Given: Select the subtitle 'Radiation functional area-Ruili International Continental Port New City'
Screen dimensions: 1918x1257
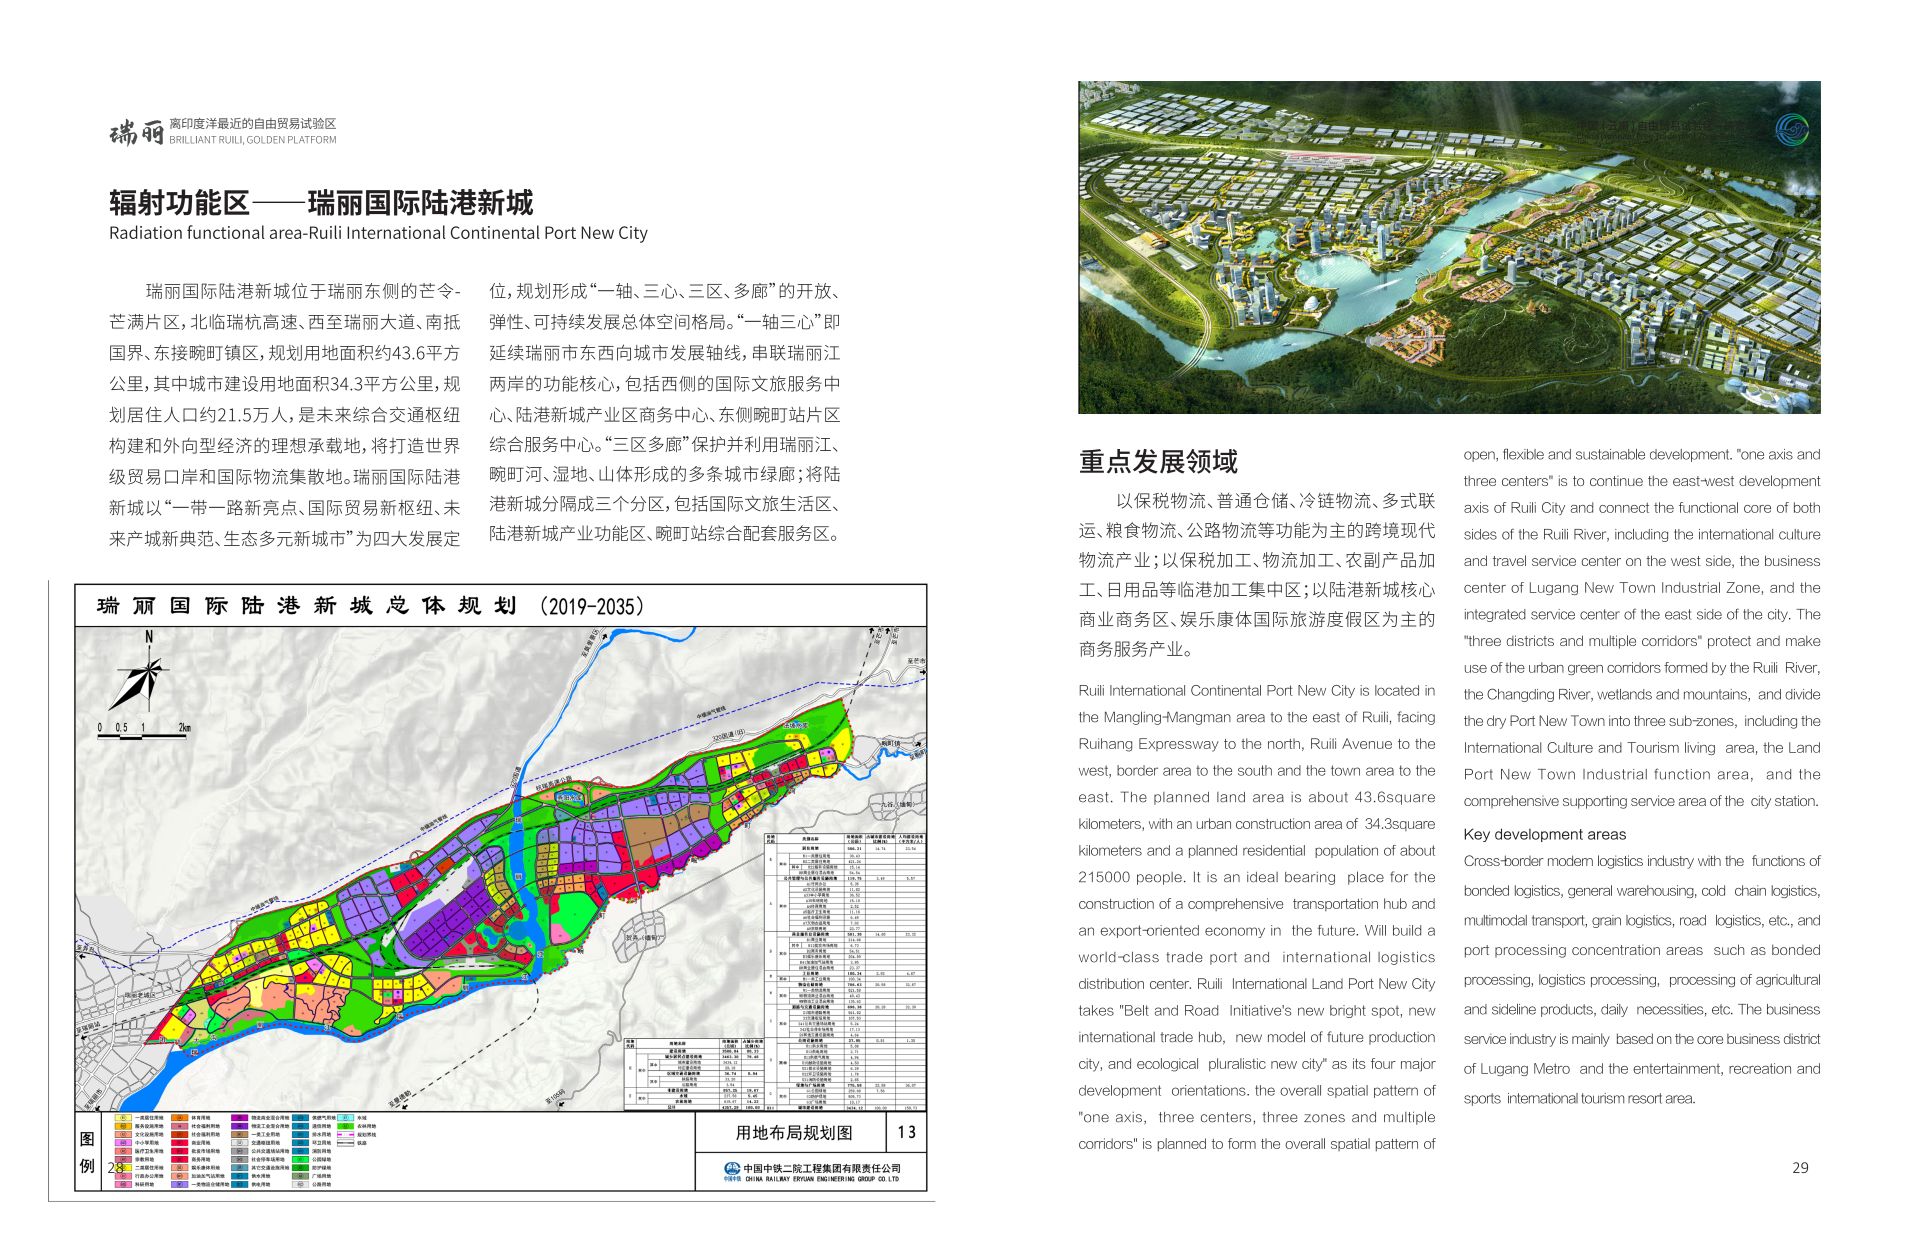Looking at the screenshot, I should tap(378, 233).
